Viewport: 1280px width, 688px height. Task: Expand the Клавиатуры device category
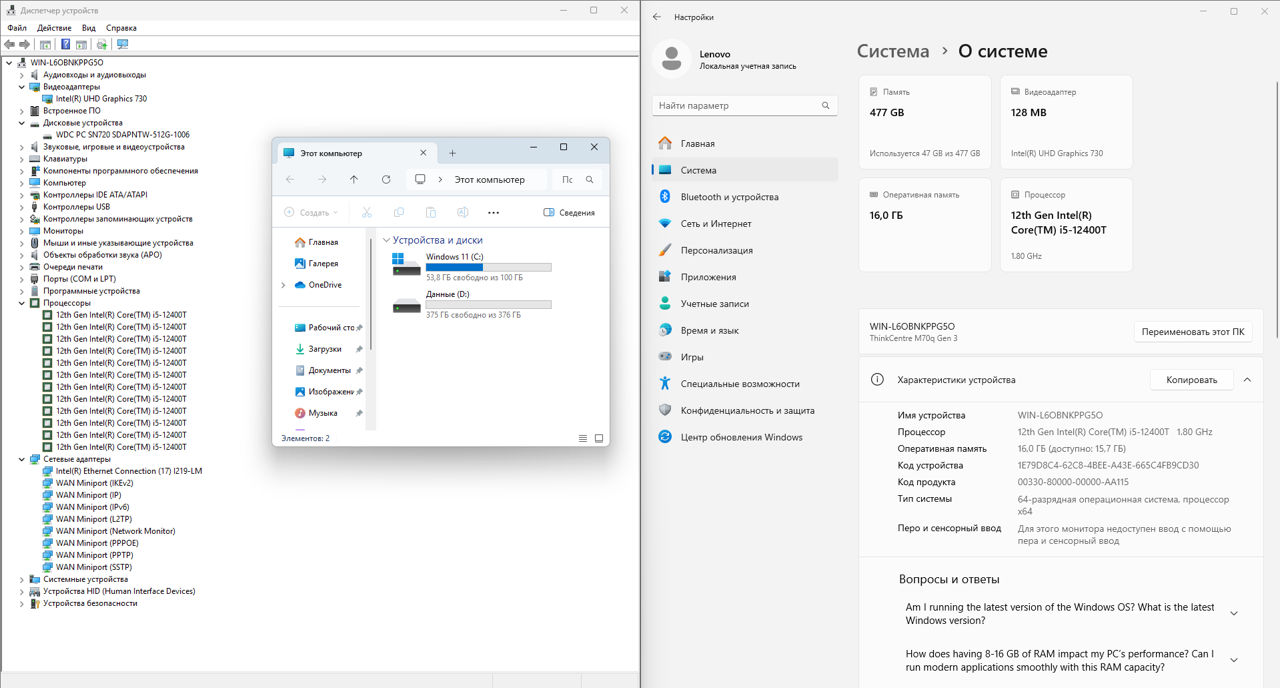[x=22, y=159]
